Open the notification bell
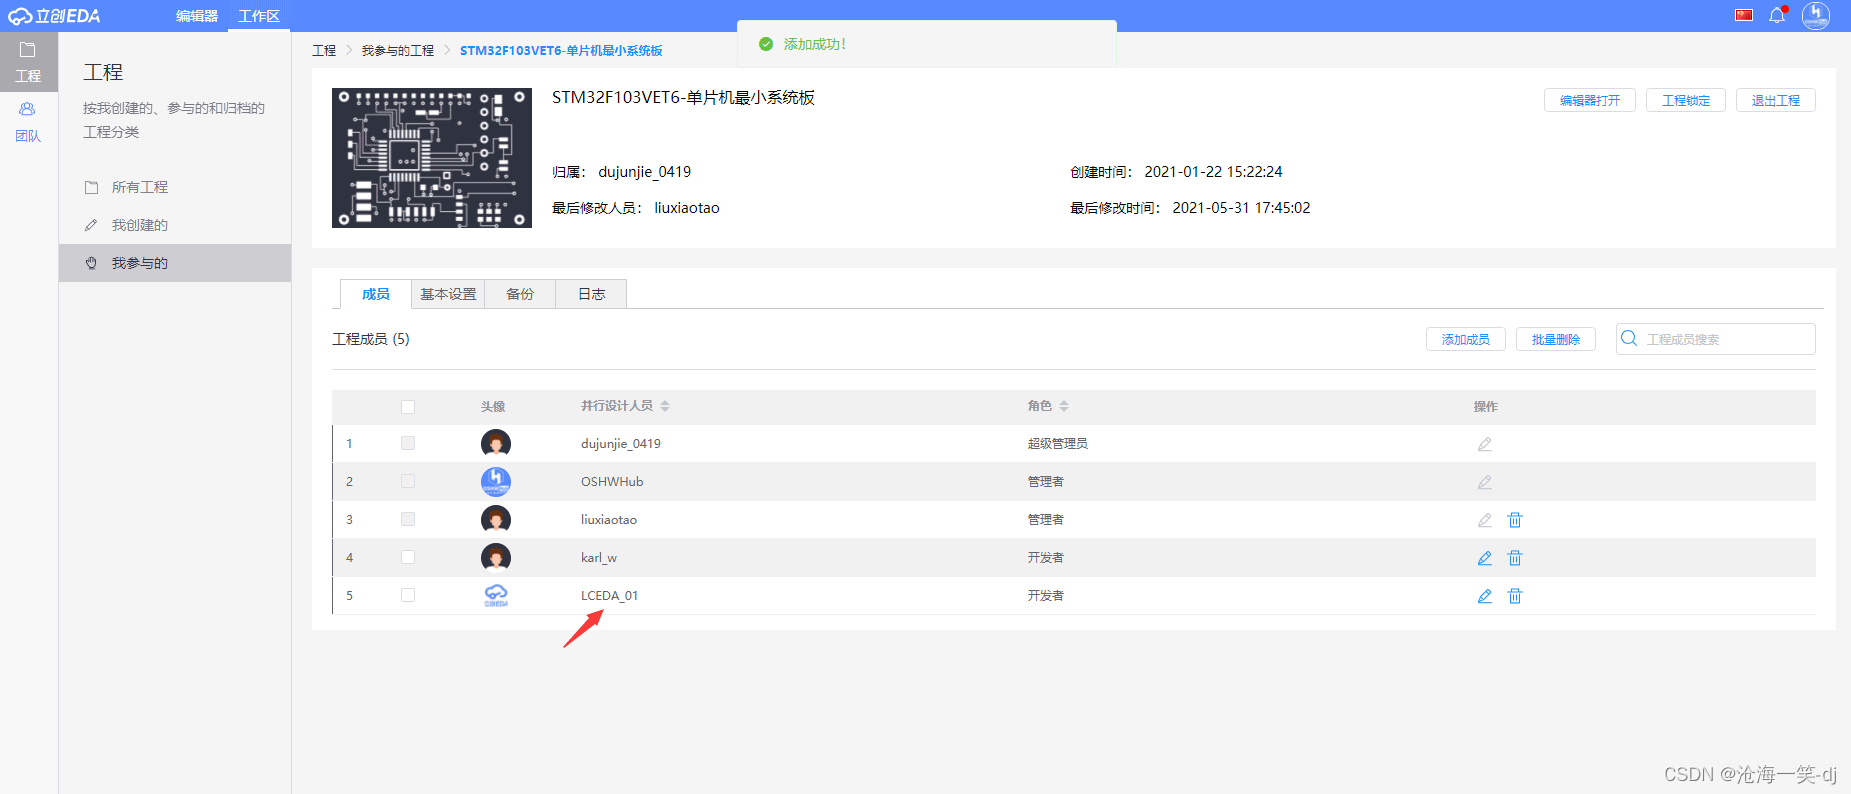The image size is (1851, 794). [1777, 15]
